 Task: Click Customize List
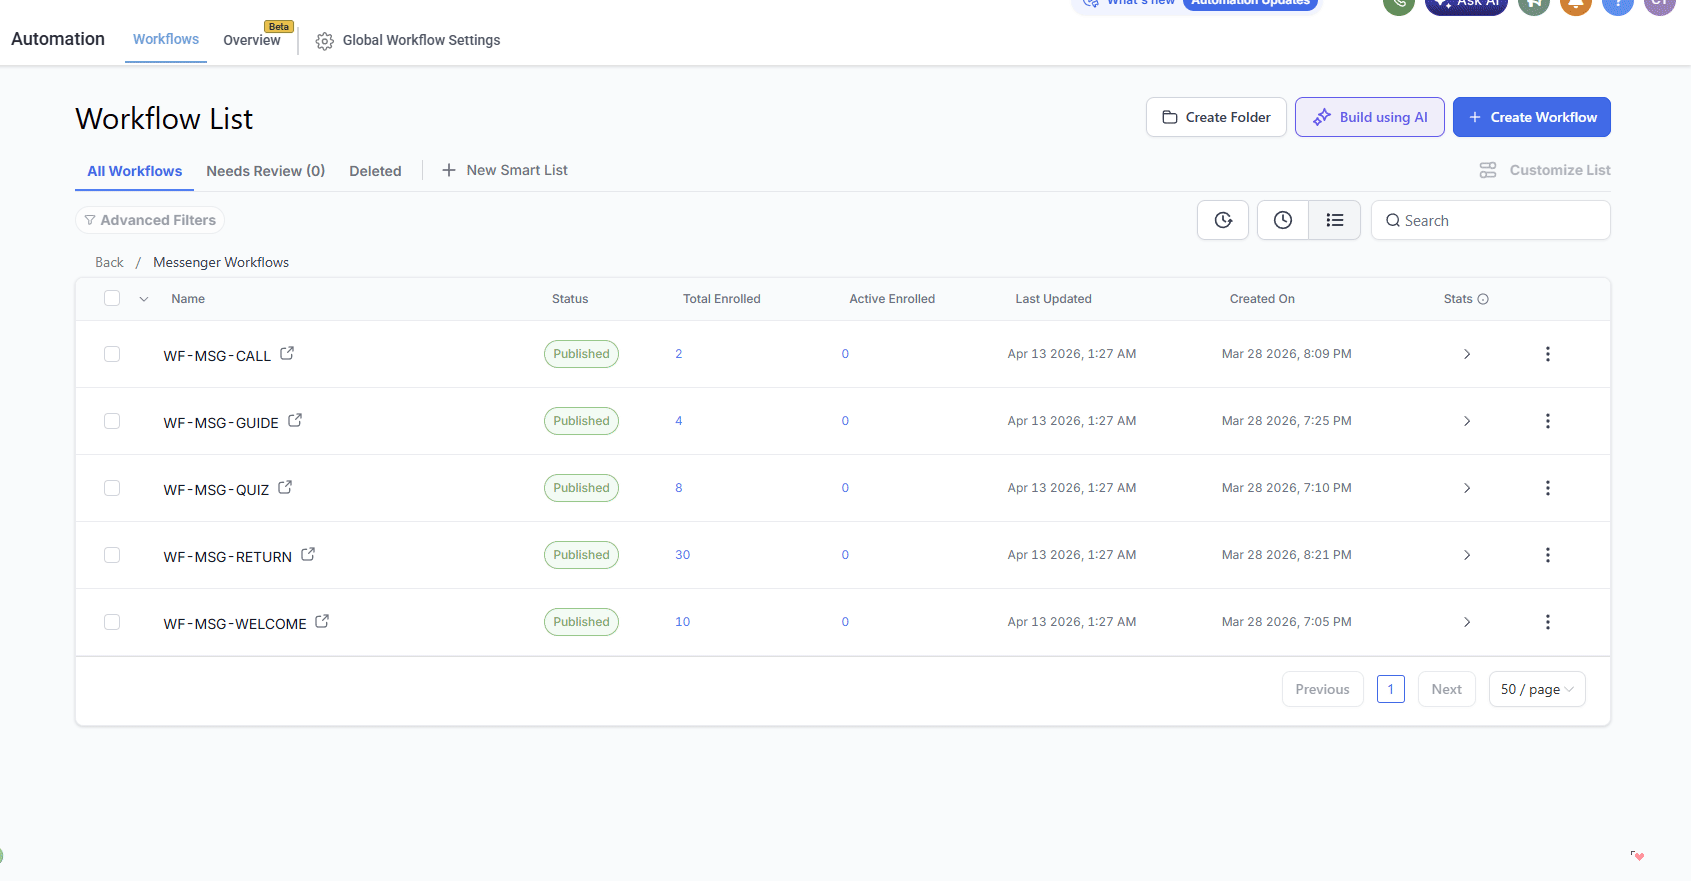(x=1545, y=170)
